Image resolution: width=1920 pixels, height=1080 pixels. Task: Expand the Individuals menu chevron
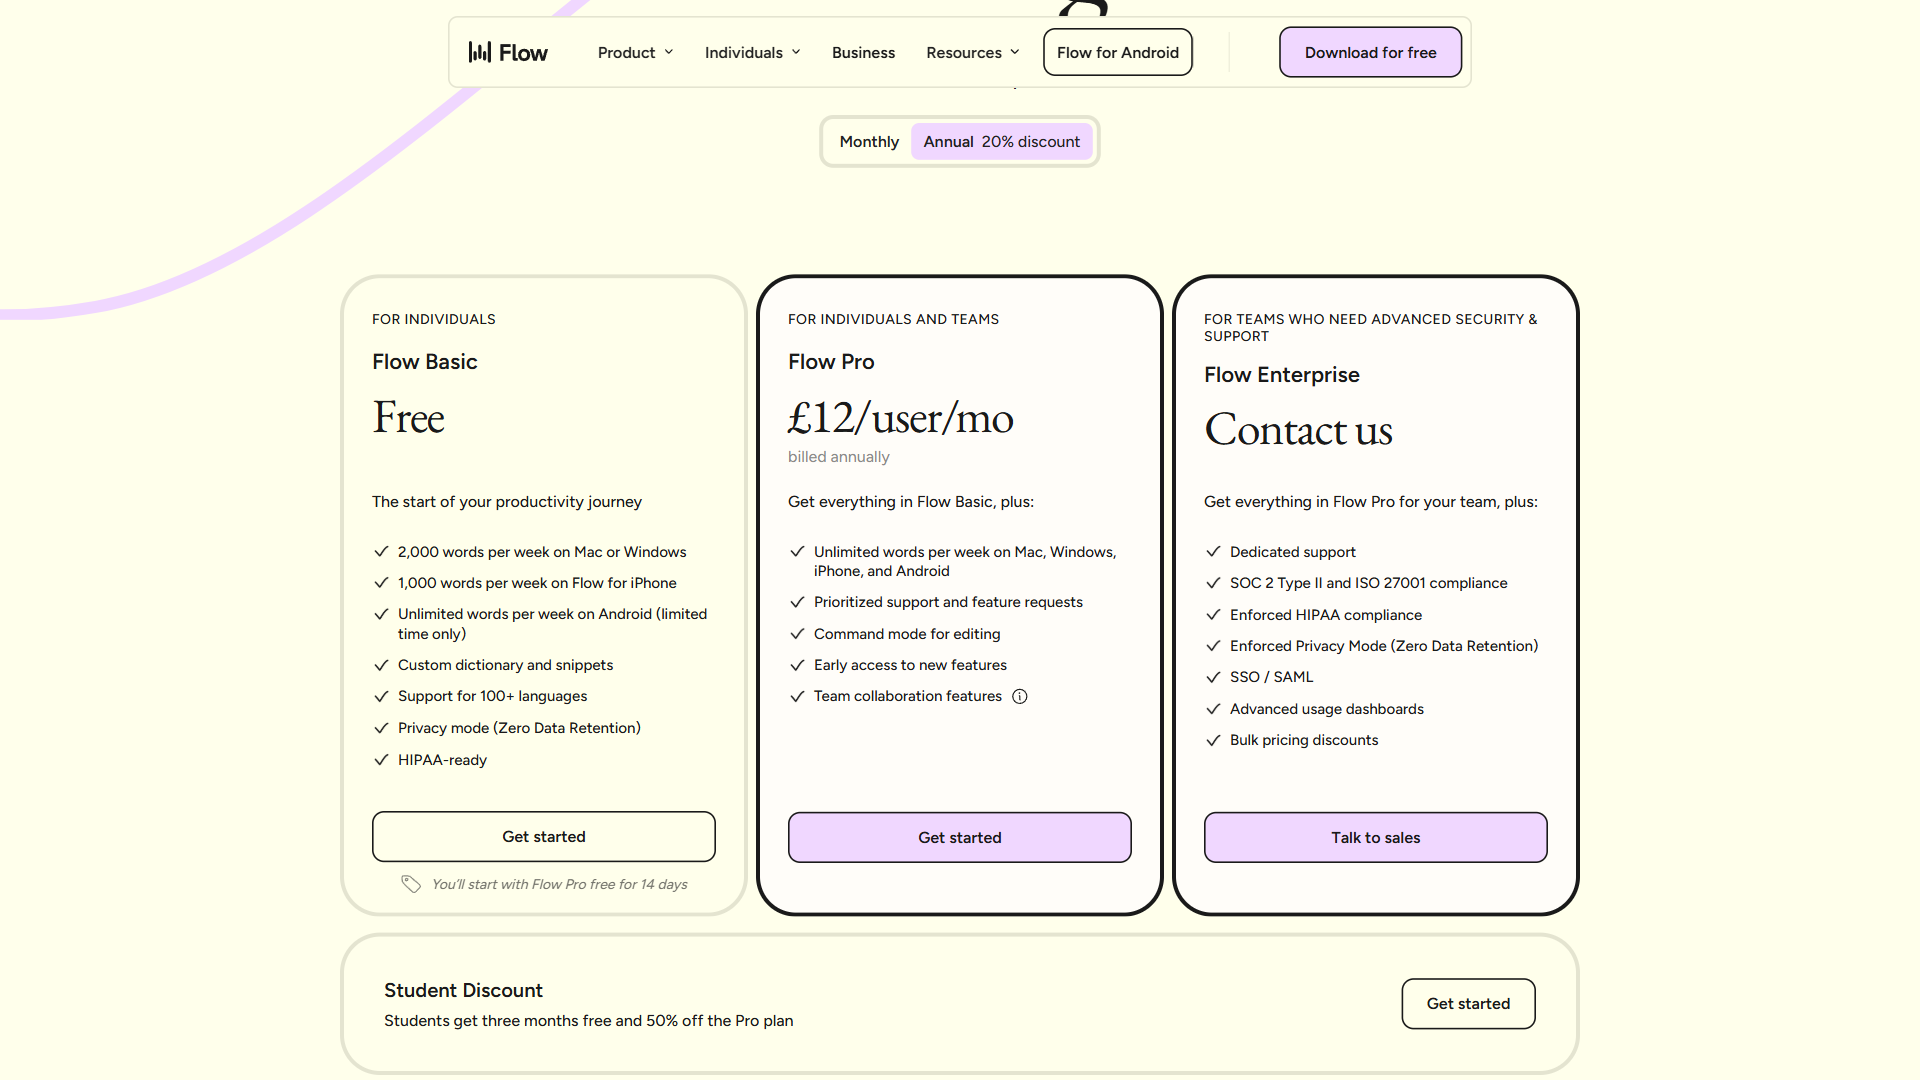tap(796, 52)
